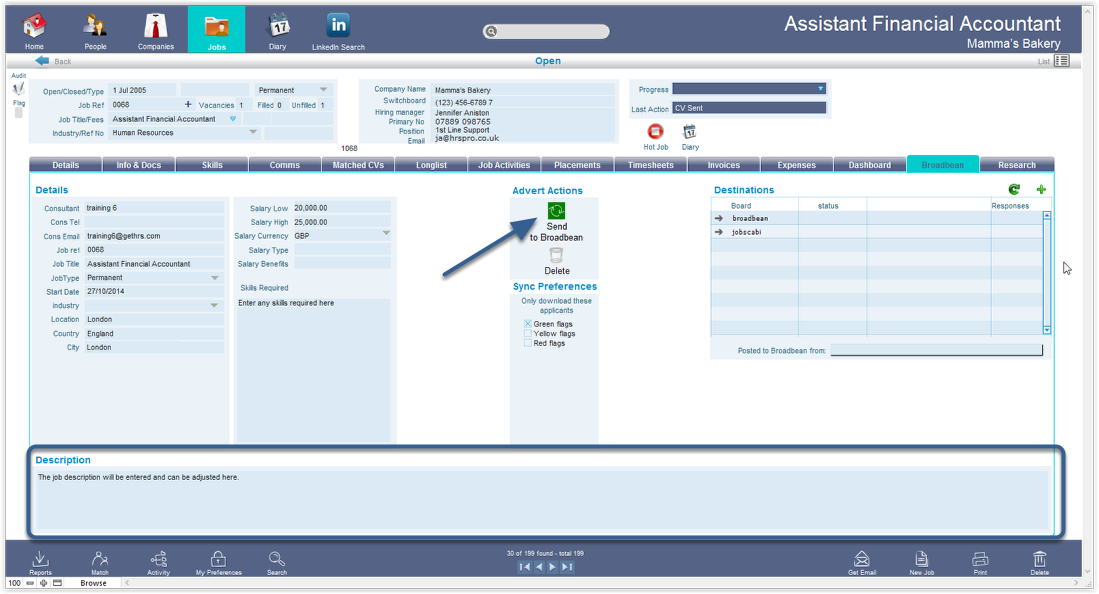
Task: Click the bottom Delete record icon
Action: (1039, 562)
